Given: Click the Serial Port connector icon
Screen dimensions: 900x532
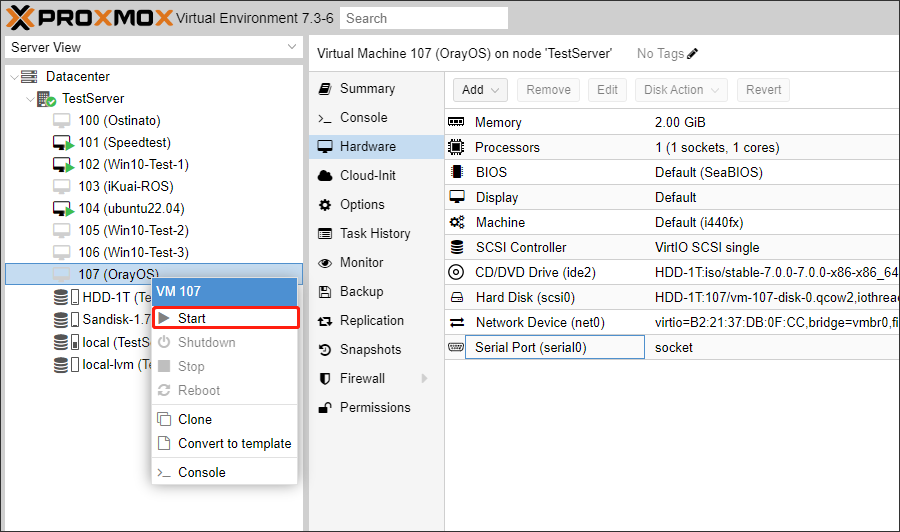Looking at the screenshot, I should point(456,347).
